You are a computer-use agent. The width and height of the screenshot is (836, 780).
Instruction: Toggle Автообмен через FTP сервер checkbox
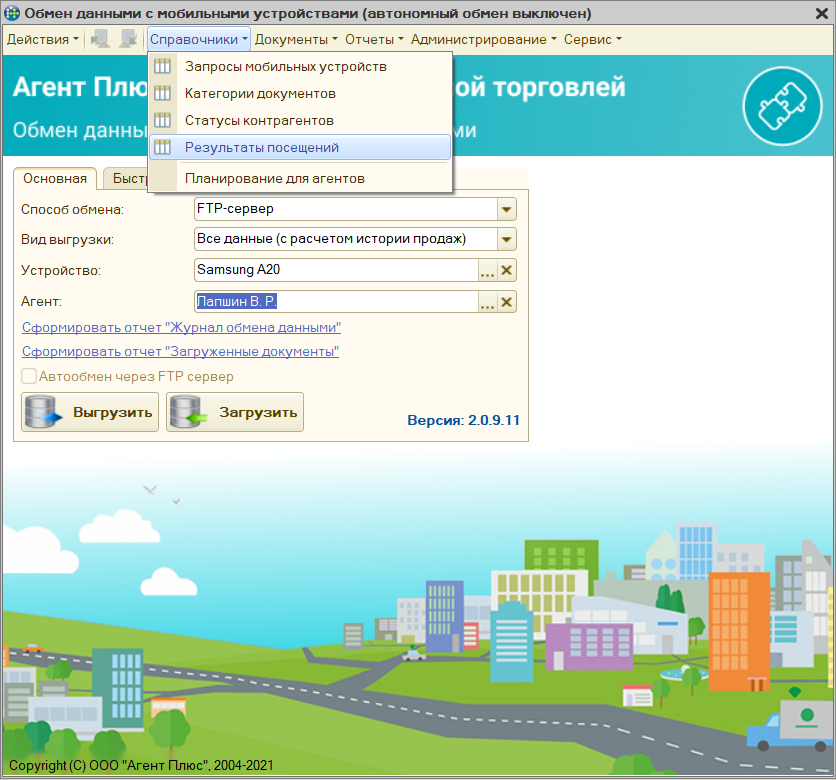pyautogui.click(x=29, y=377)
